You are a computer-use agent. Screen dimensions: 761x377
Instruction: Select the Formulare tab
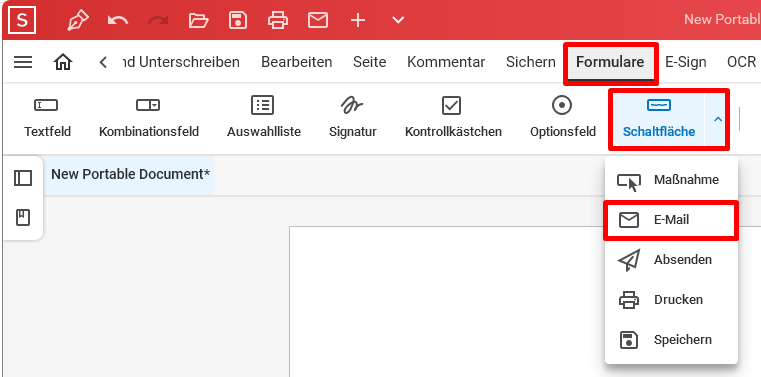610,62
